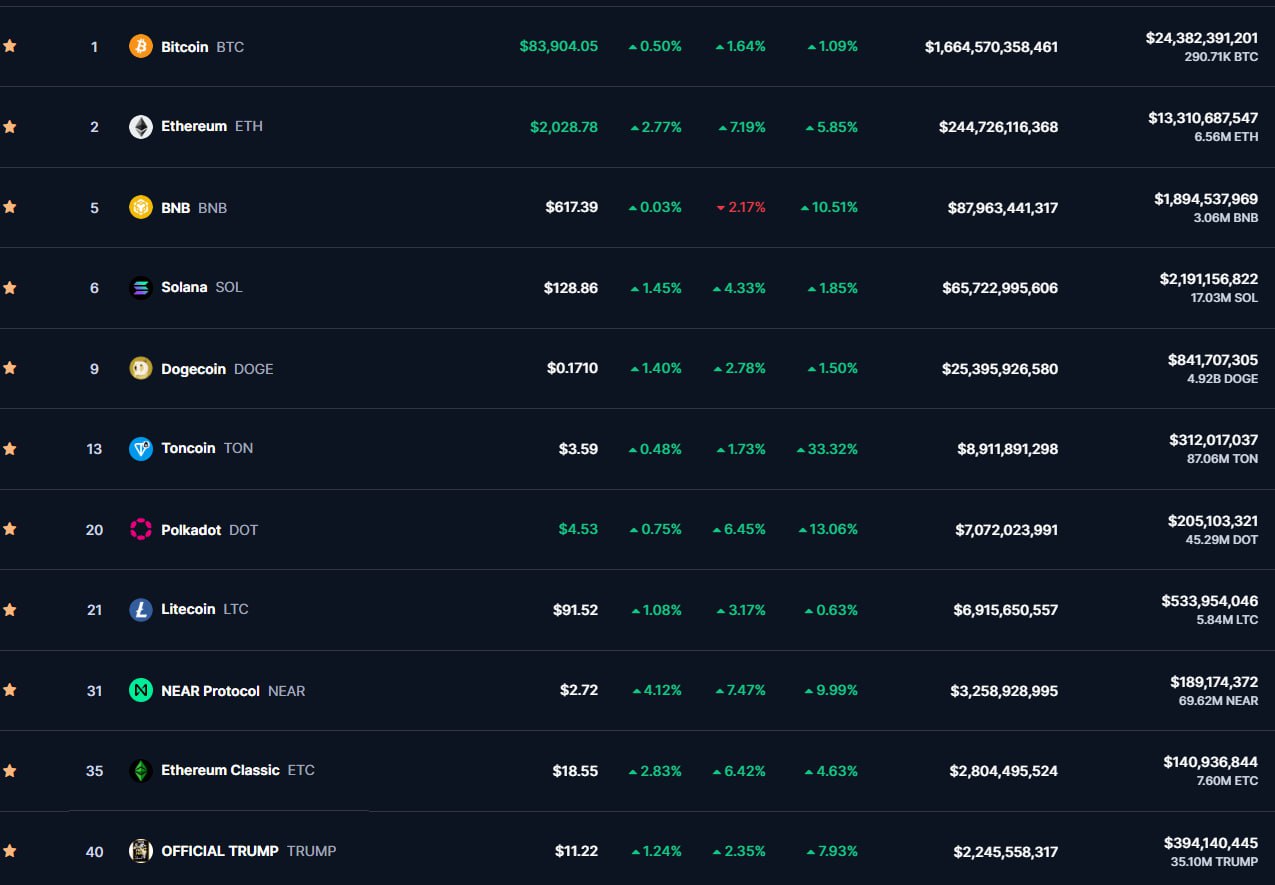Image resolution: width=1275 pixels, height=885 pixels.
Task: Unfavorite Toncoin using its star
Action: [10, 448]
